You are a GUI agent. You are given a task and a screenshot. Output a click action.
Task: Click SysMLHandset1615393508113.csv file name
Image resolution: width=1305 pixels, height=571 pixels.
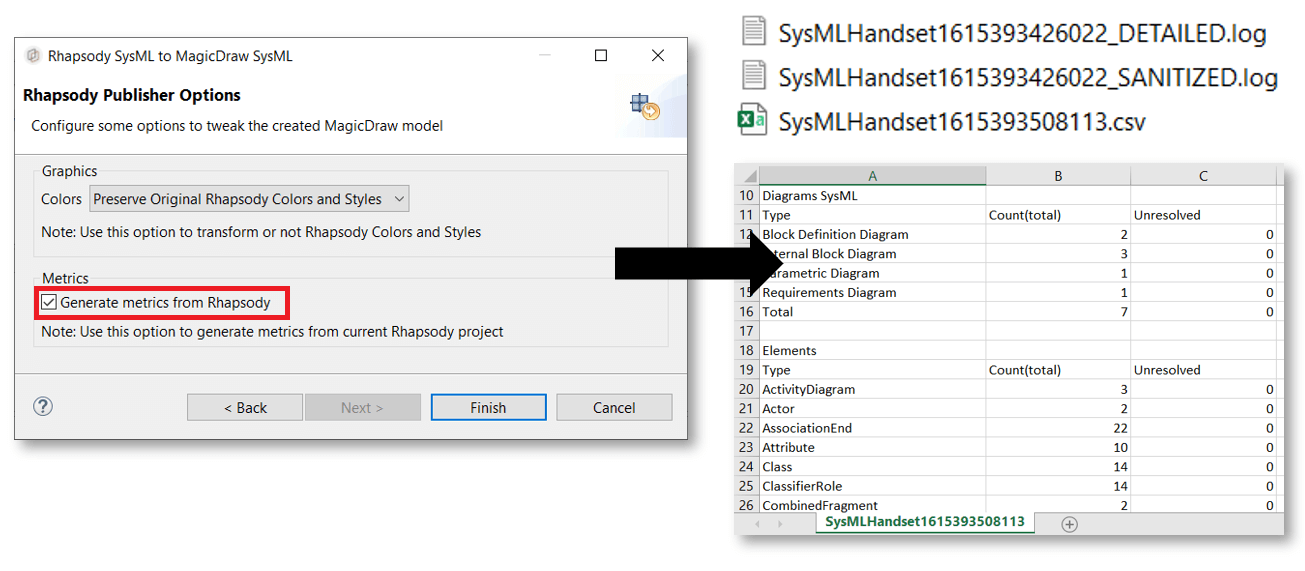[962, 122]
